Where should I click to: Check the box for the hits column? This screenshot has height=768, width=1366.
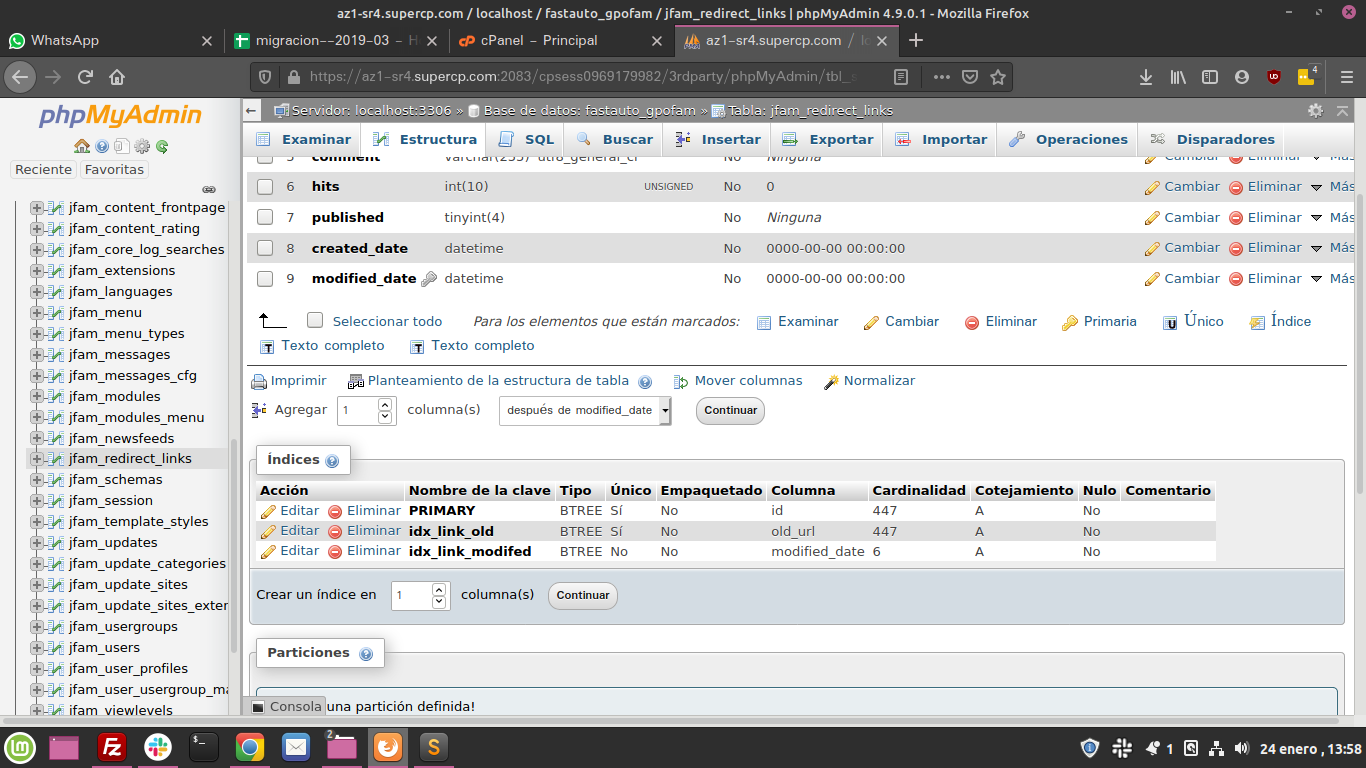265,187
